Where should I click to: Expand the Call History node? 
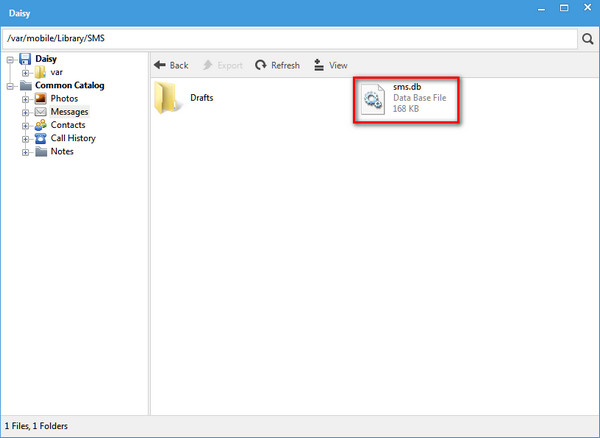(25, 138)
